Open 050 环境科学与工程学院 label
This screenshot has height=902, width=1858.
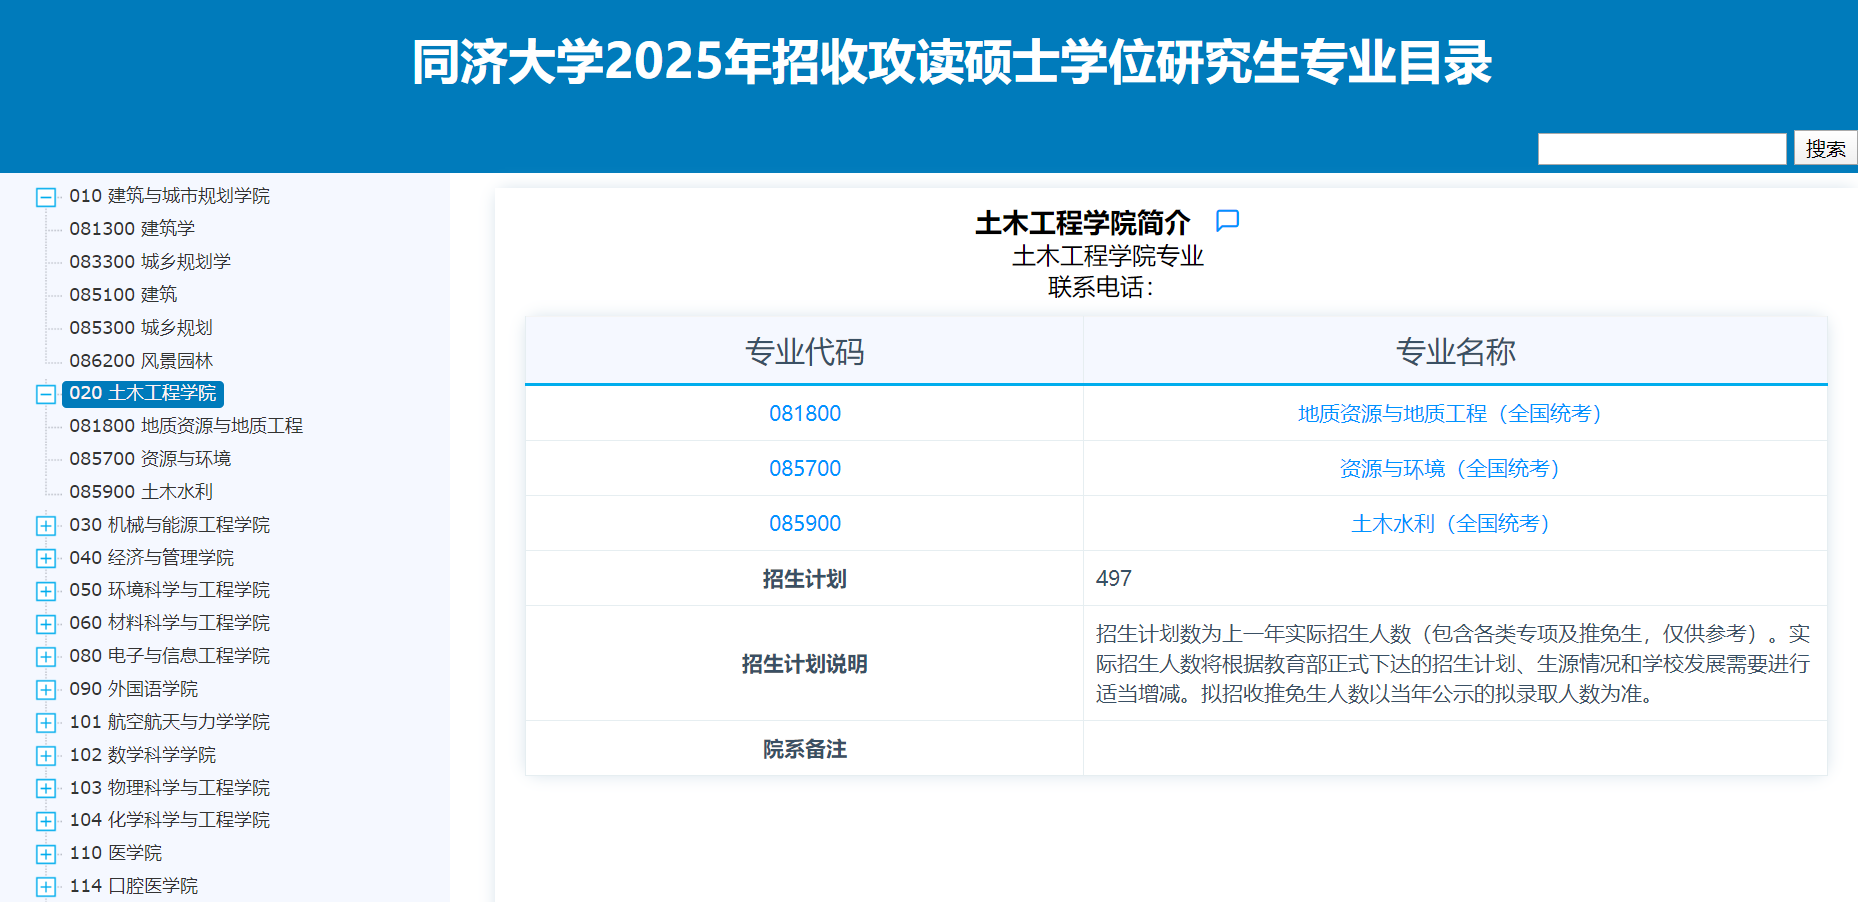170,590
